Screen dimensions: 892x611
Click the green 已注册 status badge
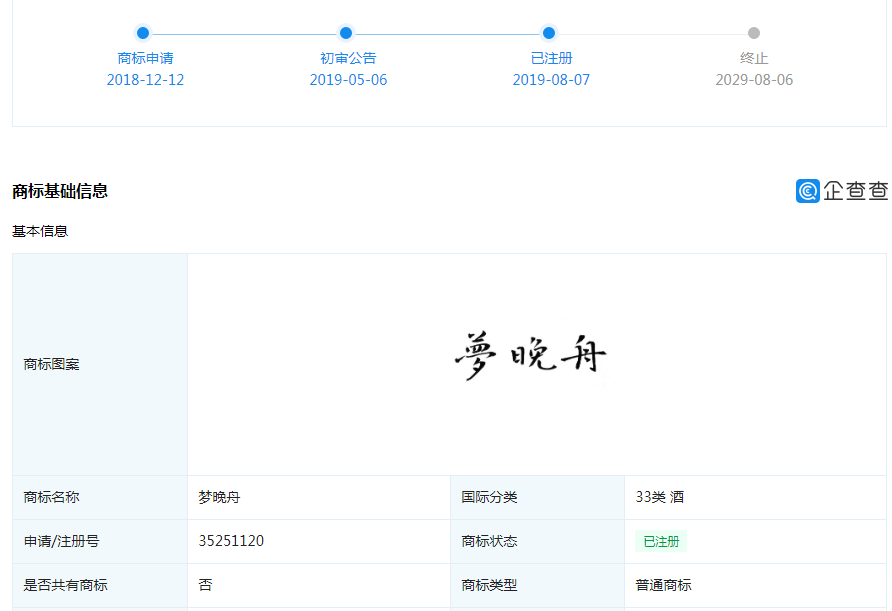[x=661, y=542]
